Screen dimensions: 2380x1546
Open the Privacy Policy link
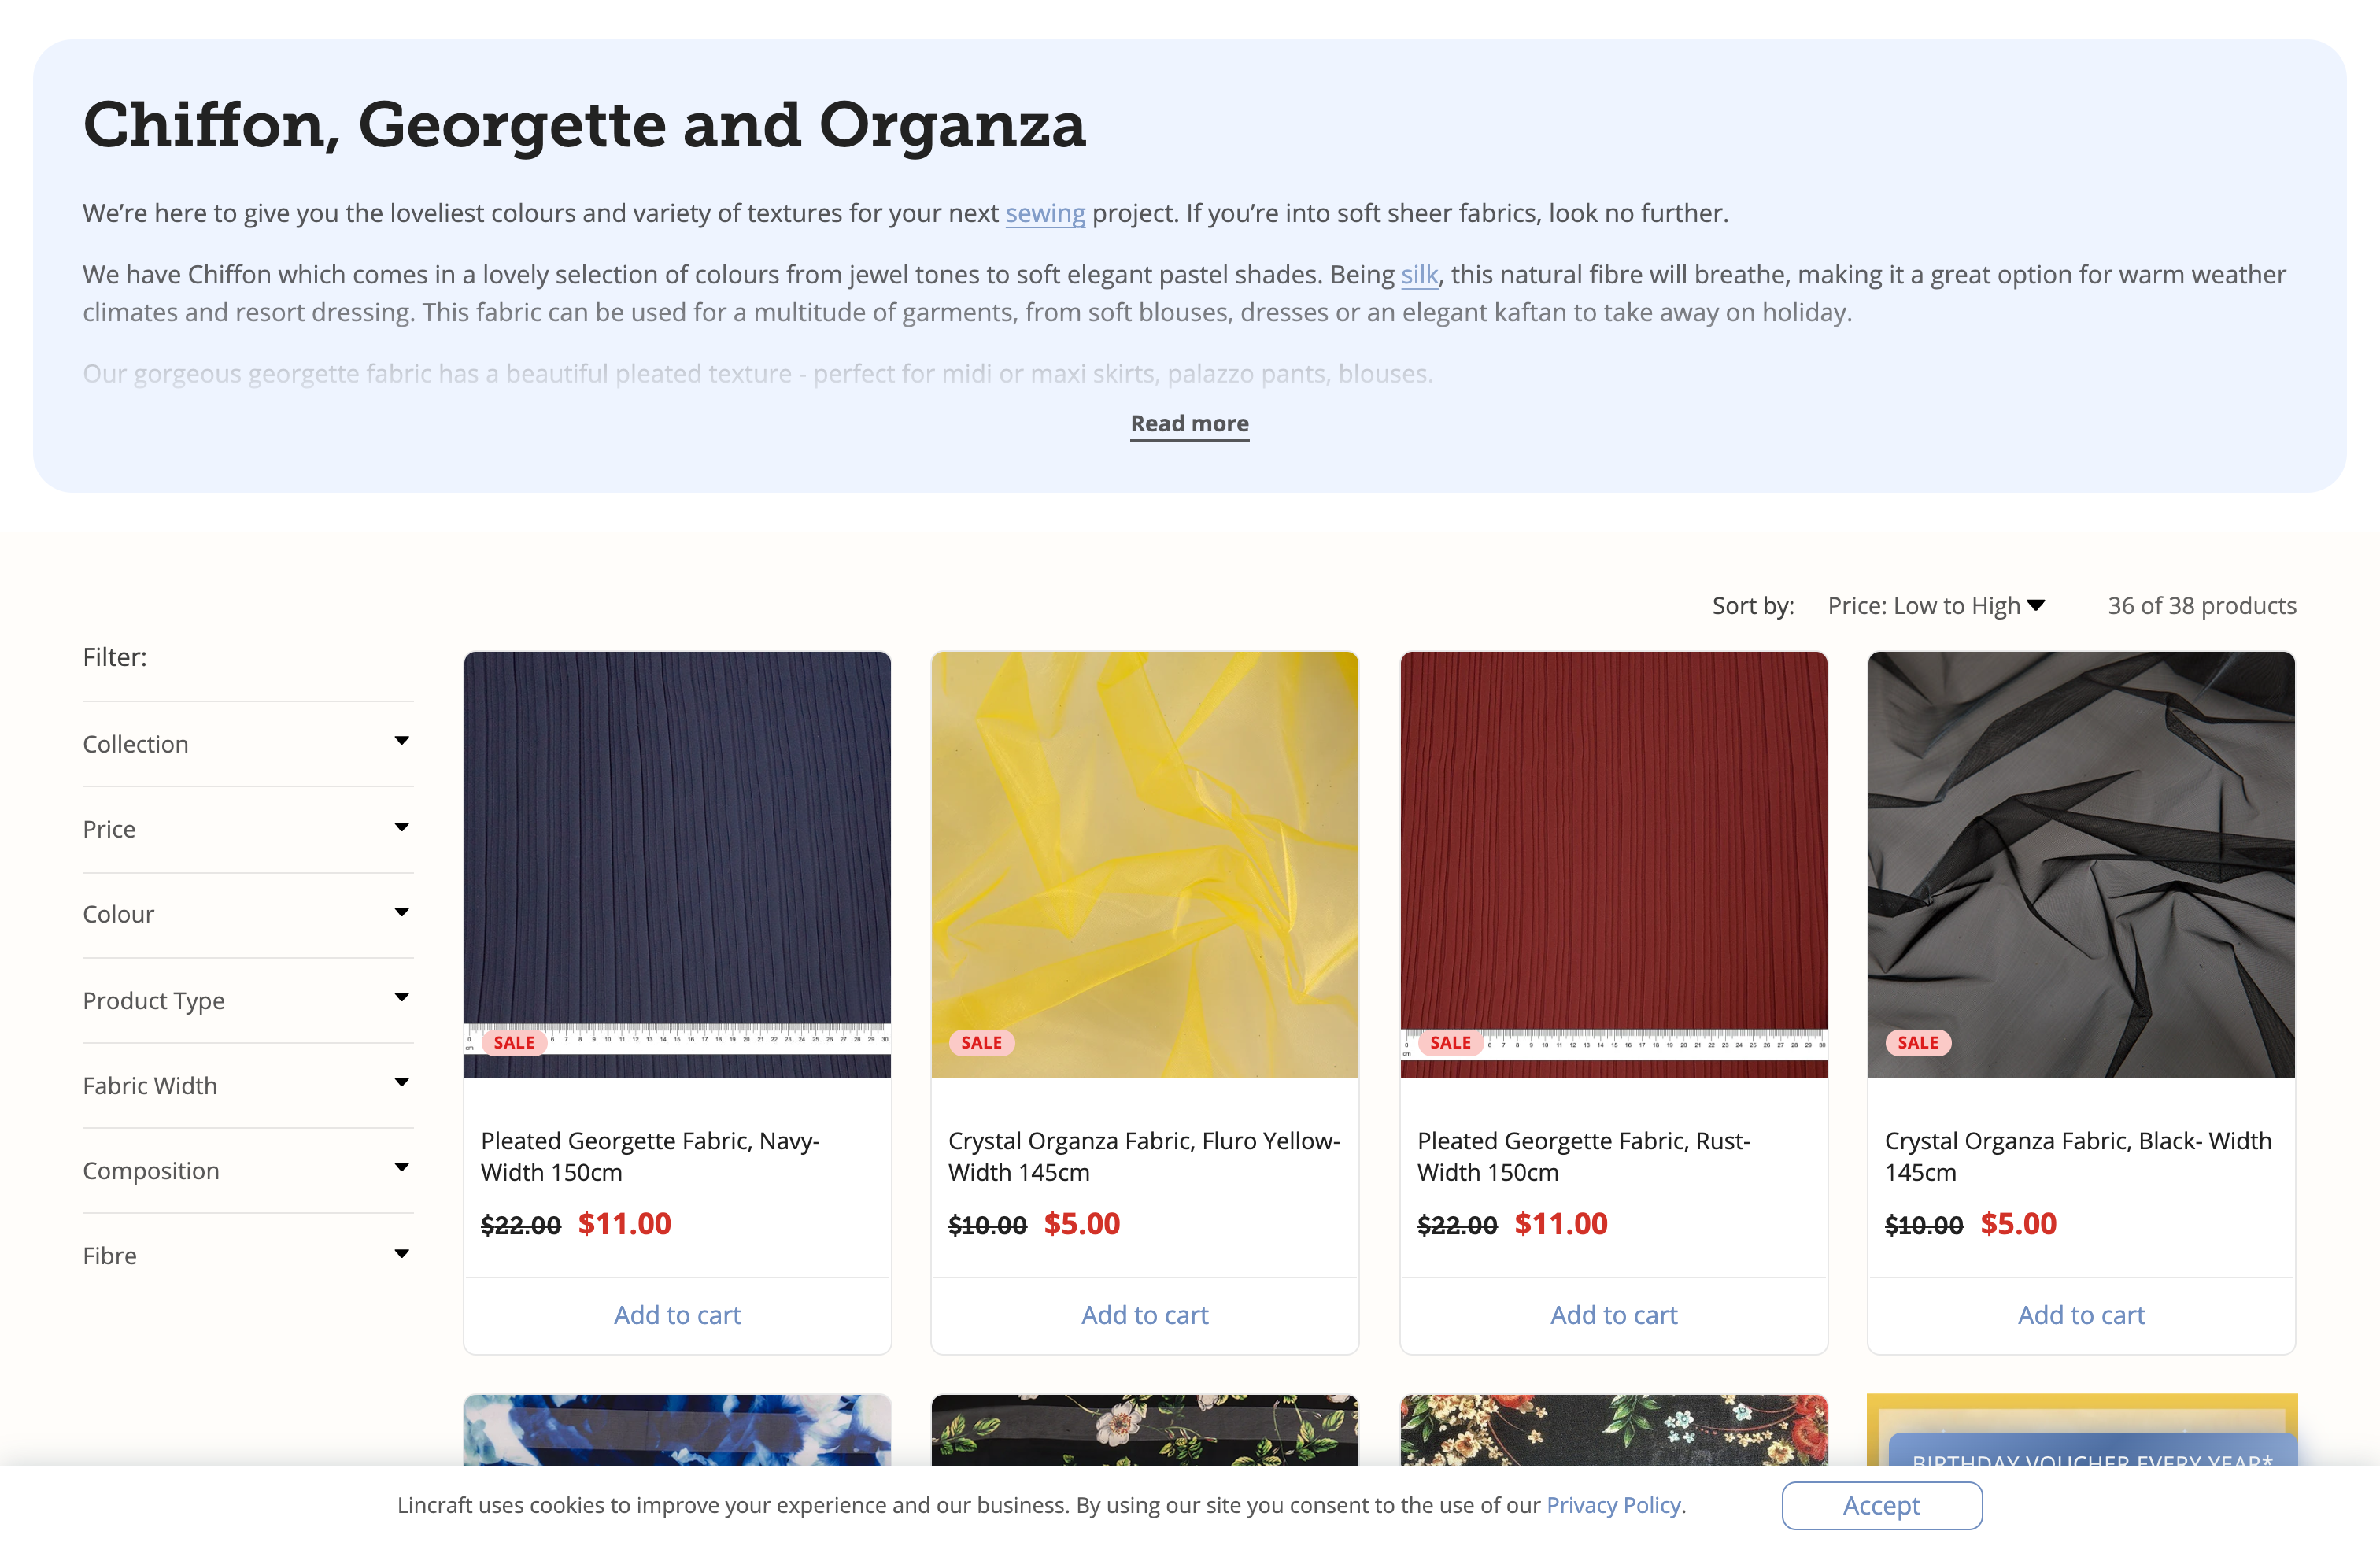[1613, 1505]
